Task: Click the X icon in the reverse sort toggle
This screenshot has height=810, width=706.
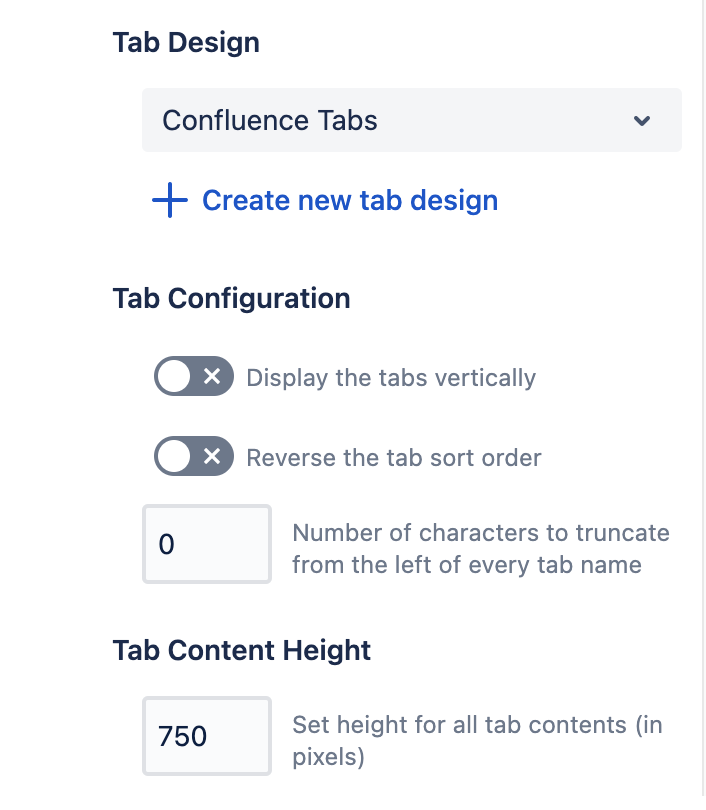Action: (x=212, y=457)
